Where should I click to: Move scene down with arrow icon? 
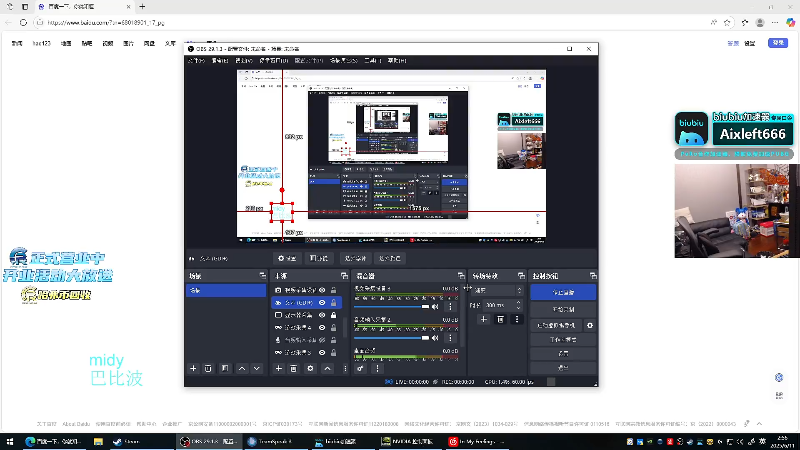pyautogui.click(x=257, y=368)
